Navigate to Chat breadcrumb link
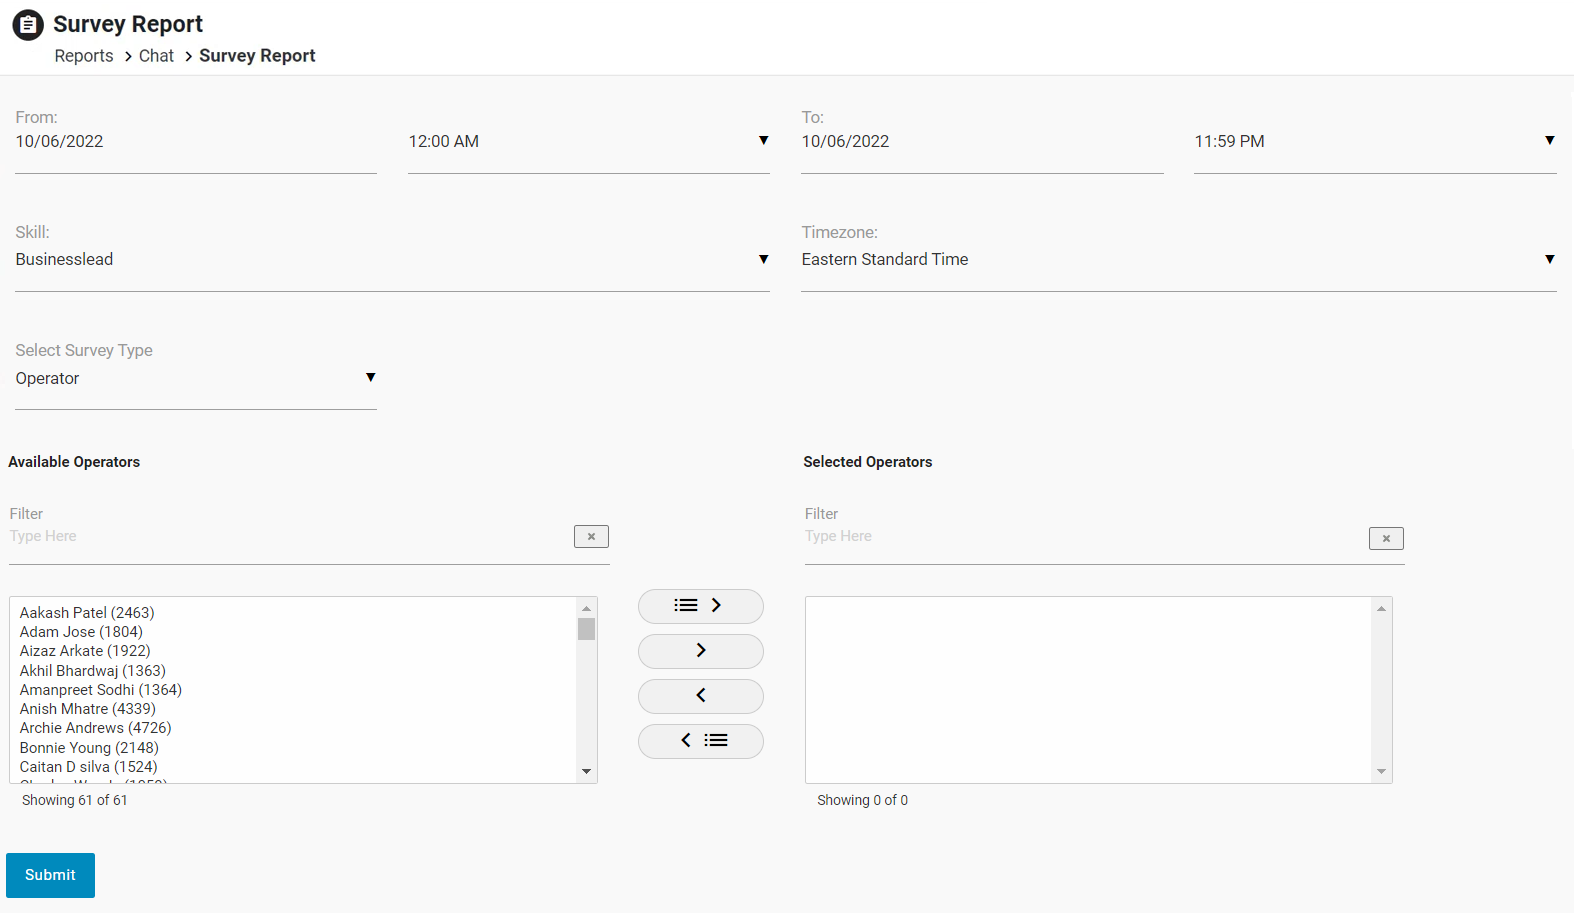 [156, 56]
